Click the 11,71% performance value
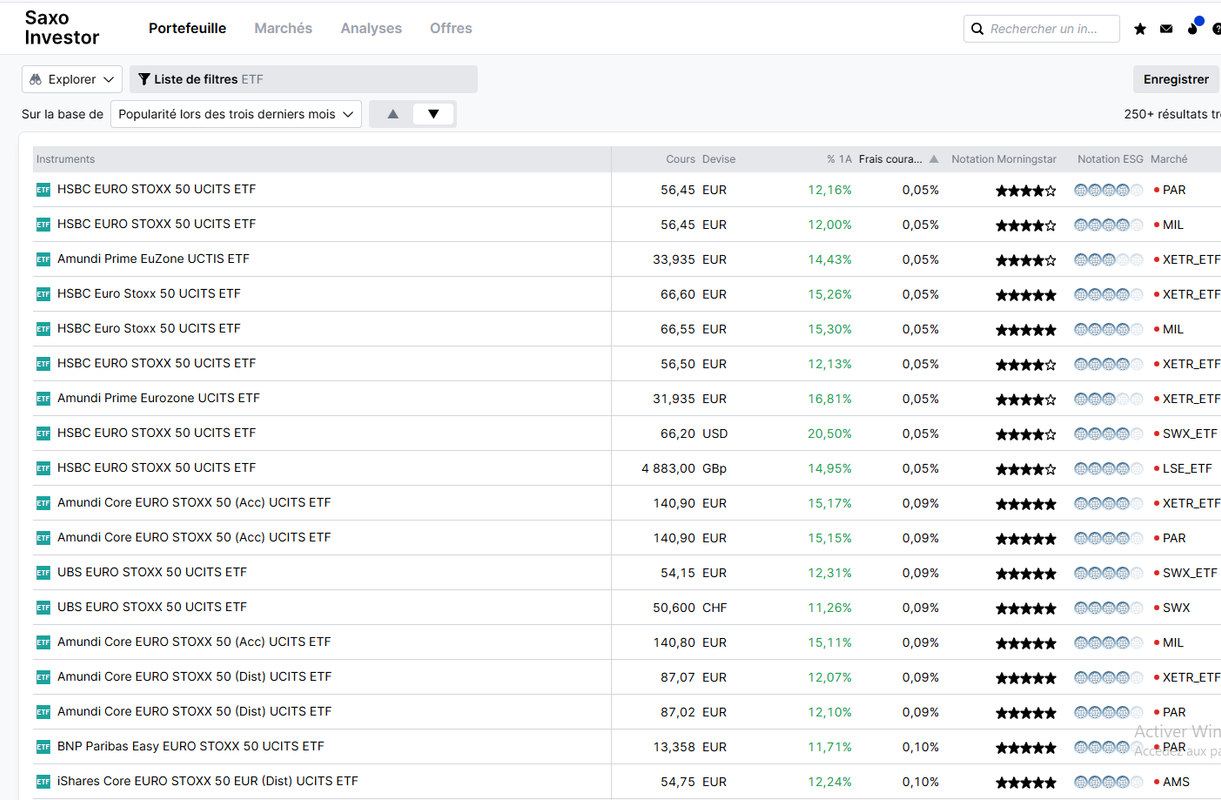1221x800 pixels. pyautogui.click(x=830, y=747)
